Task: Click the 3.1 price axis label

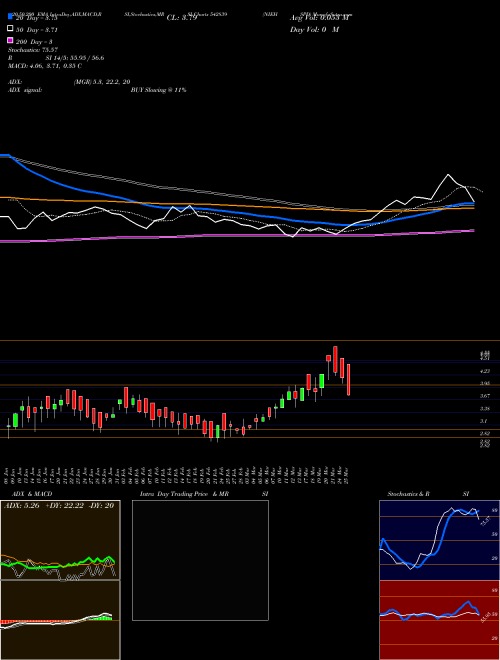Action: pos(484,420)
